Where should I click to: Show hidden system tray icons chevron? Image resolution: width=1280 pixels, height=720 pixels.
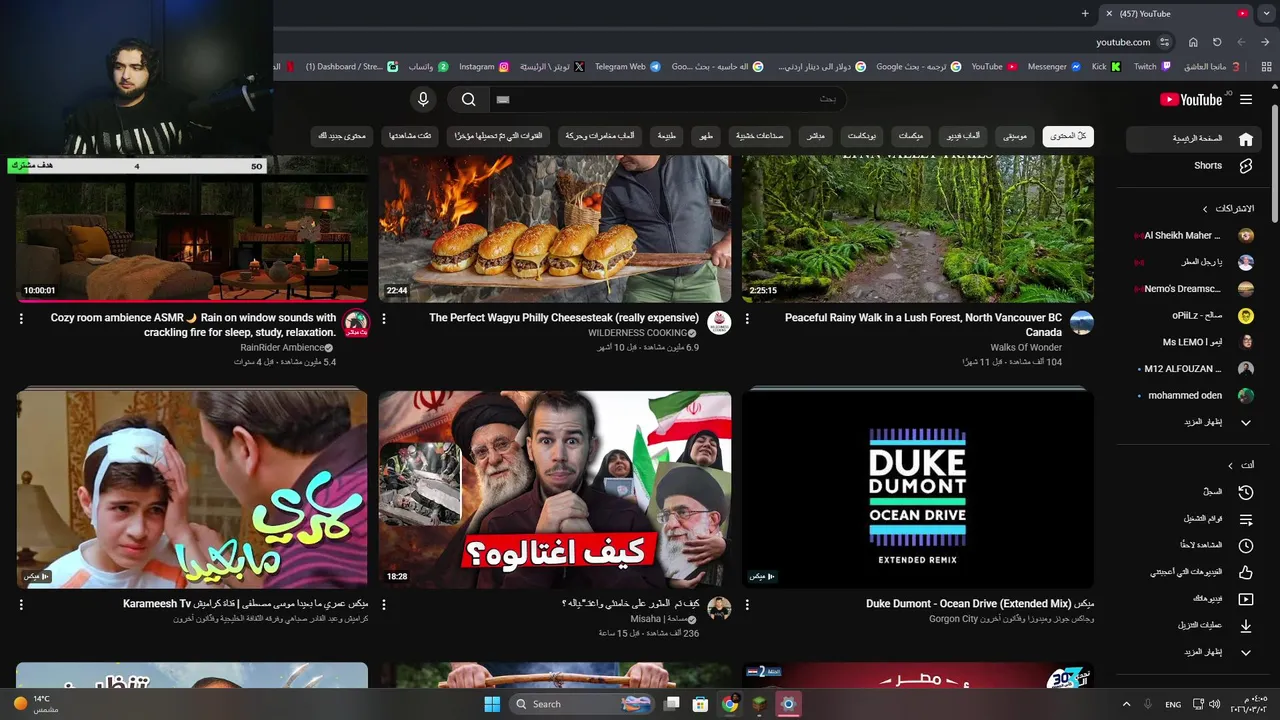[x=1126, y=704]
